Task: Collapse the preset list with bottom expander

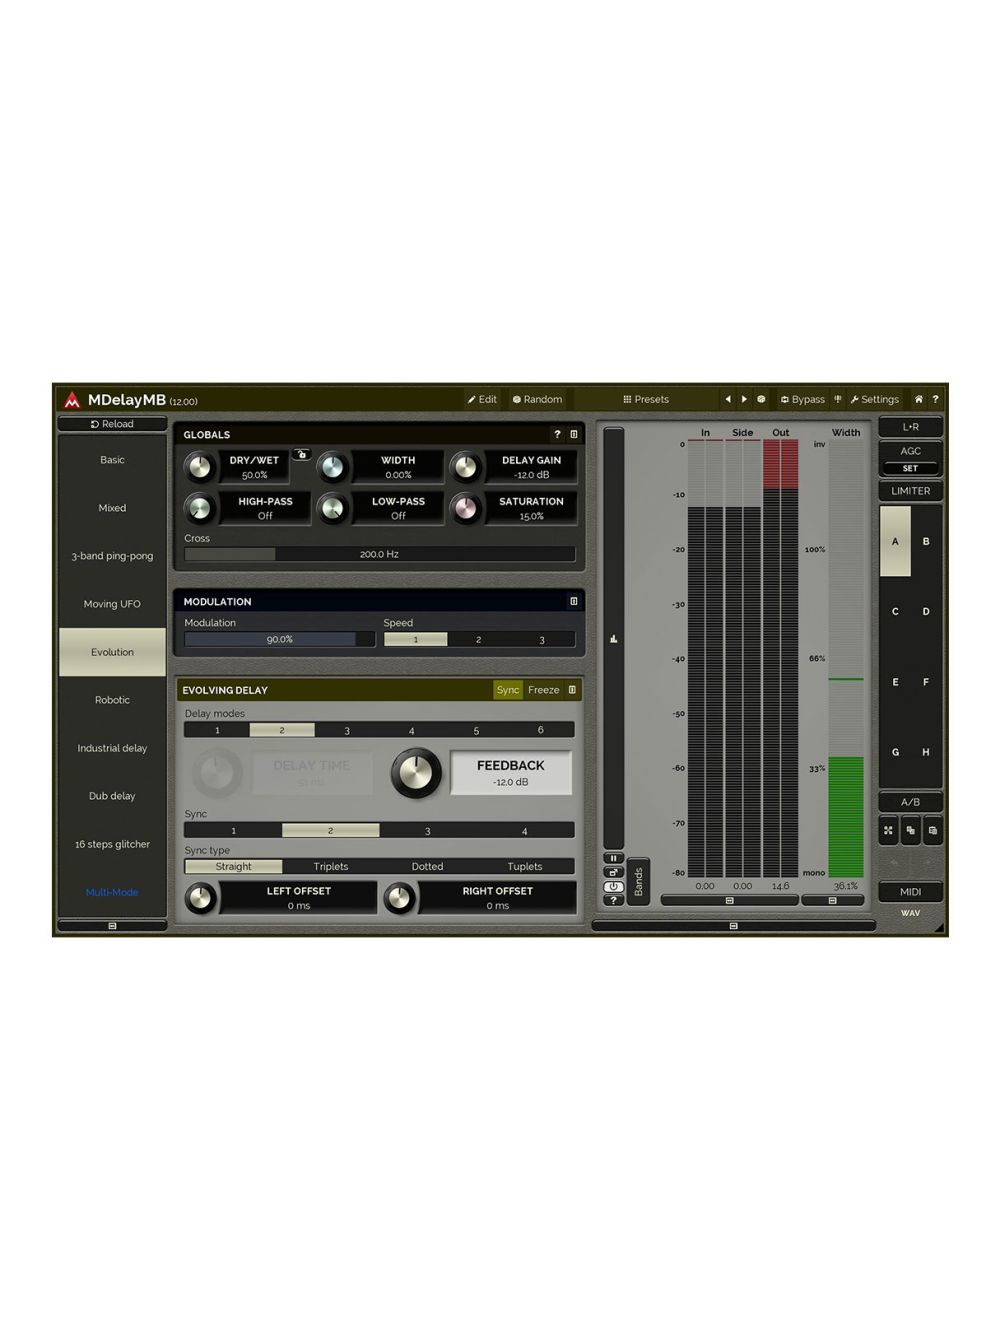Action: click(x=112, y=926)
